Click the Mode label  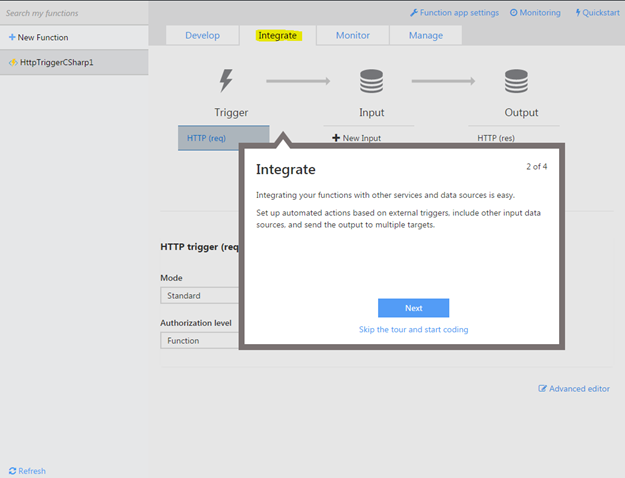[x=171, y=278]
